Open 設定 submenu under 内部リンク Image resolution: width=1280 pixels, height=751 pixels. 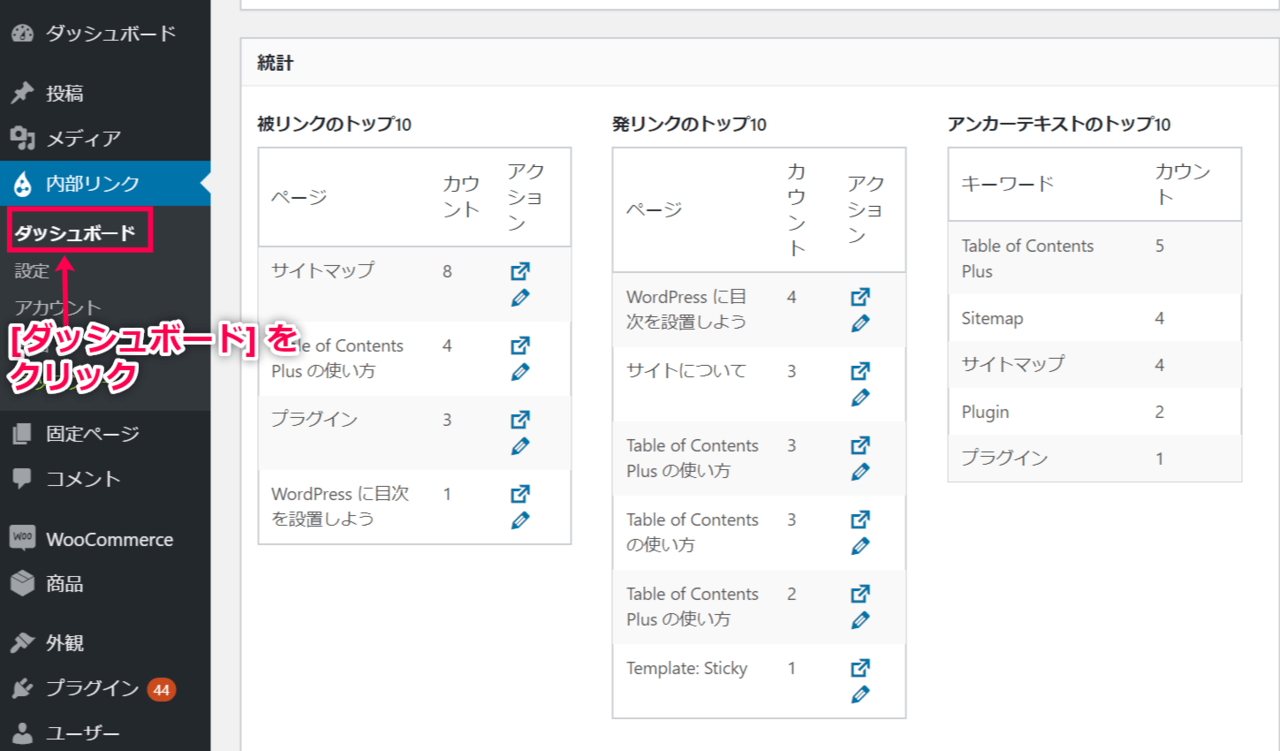32,271
